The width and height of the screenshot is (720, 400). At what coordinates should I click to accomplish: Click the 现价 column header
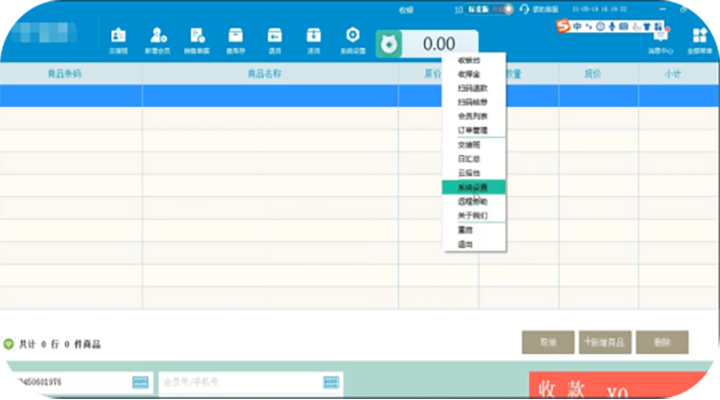pos(592,73)
